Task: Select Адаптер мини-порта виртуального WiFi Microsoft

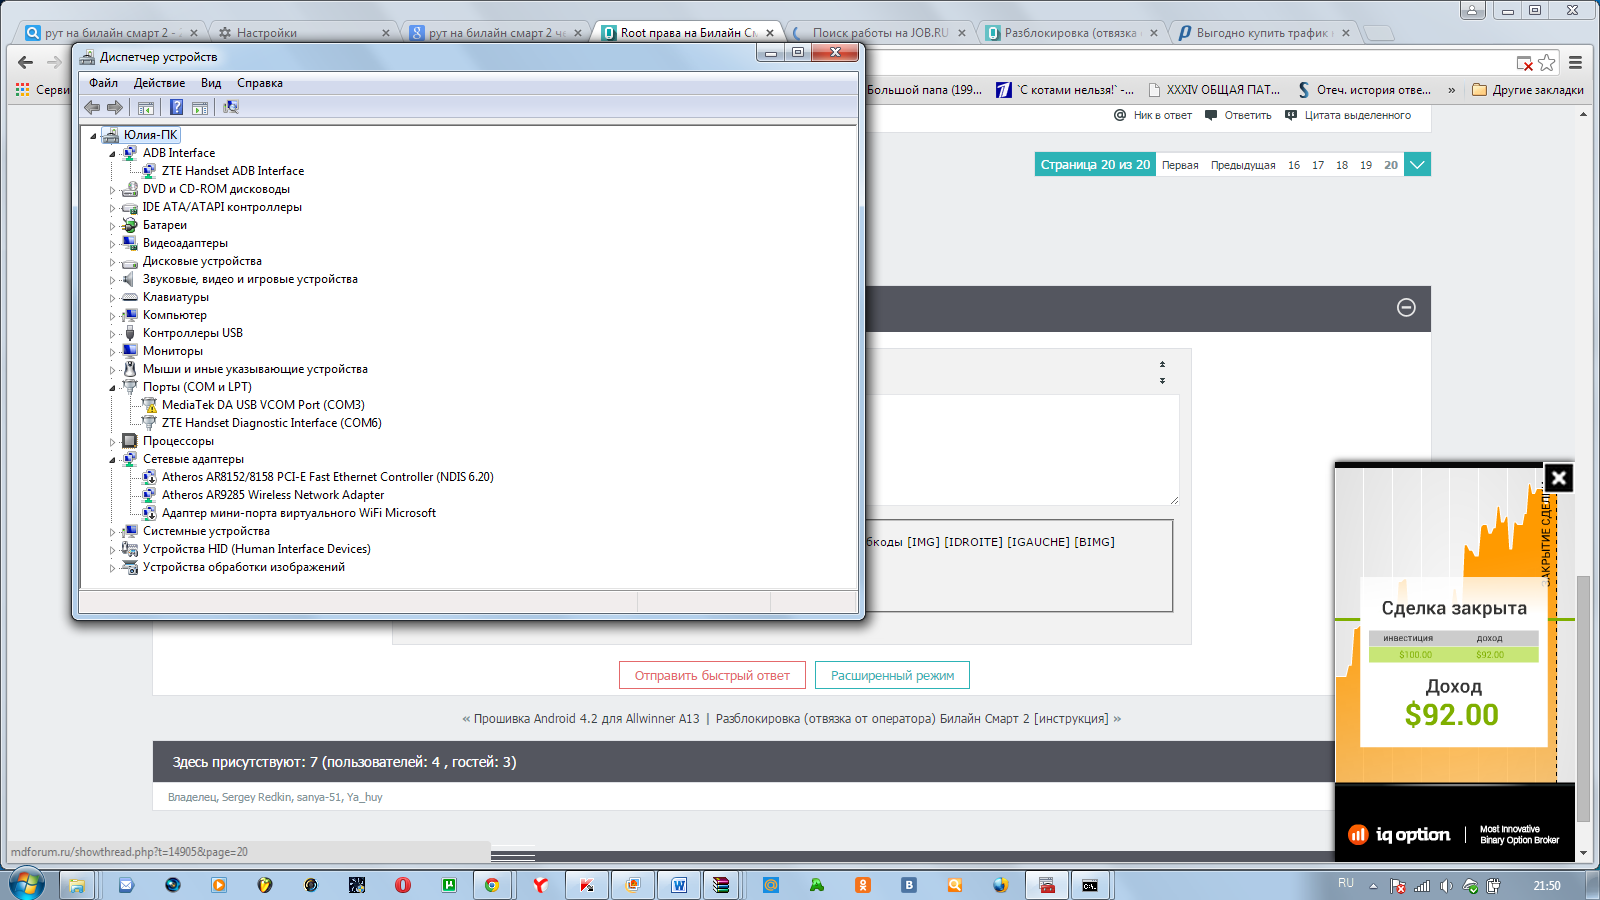Action: (x=299, y=513)
